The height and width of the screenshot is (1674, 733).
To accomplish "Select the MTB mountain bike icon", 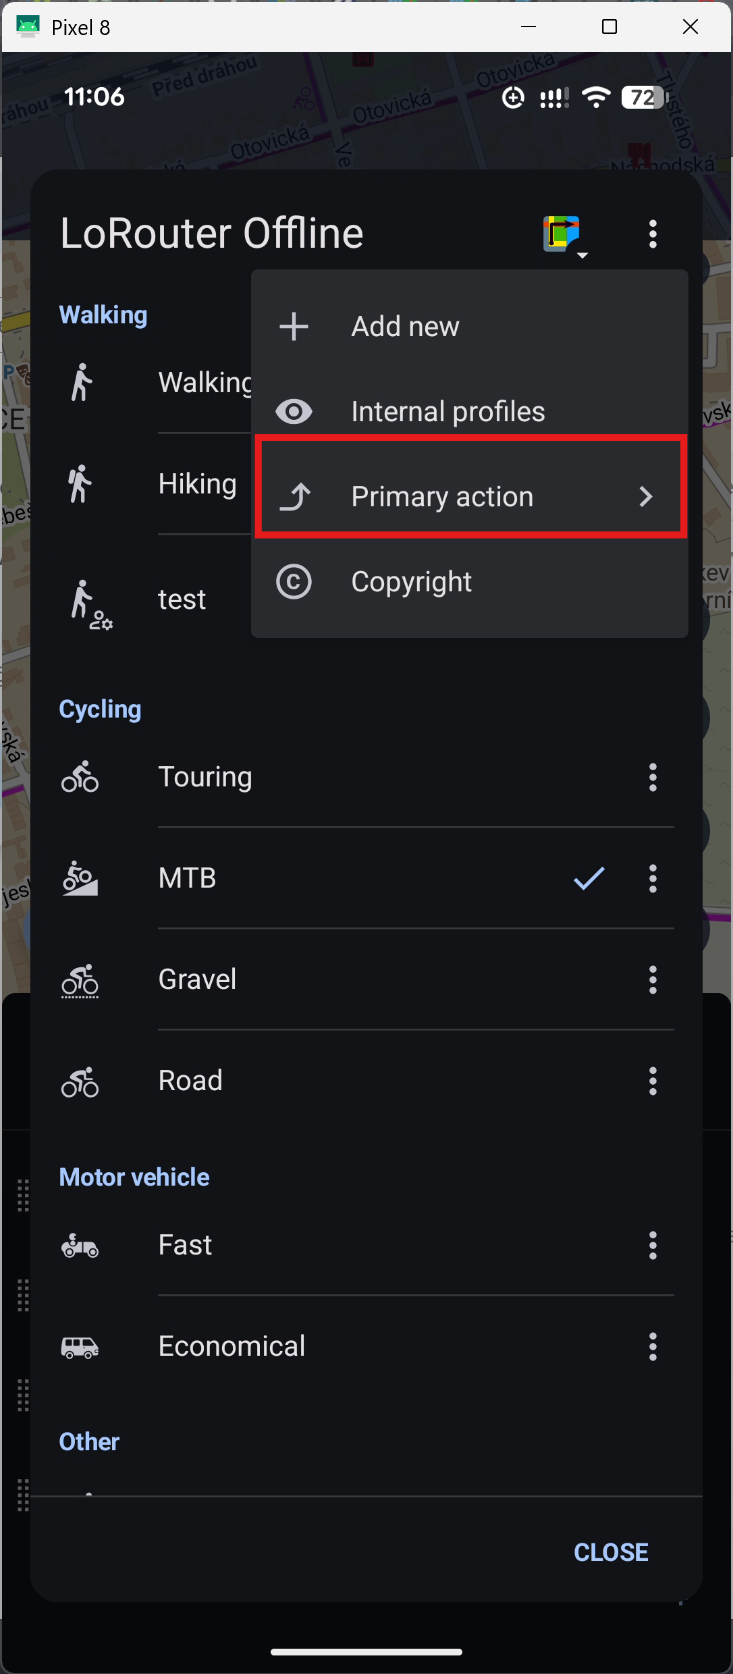I will pyautogui.click(x=80, y=878).
